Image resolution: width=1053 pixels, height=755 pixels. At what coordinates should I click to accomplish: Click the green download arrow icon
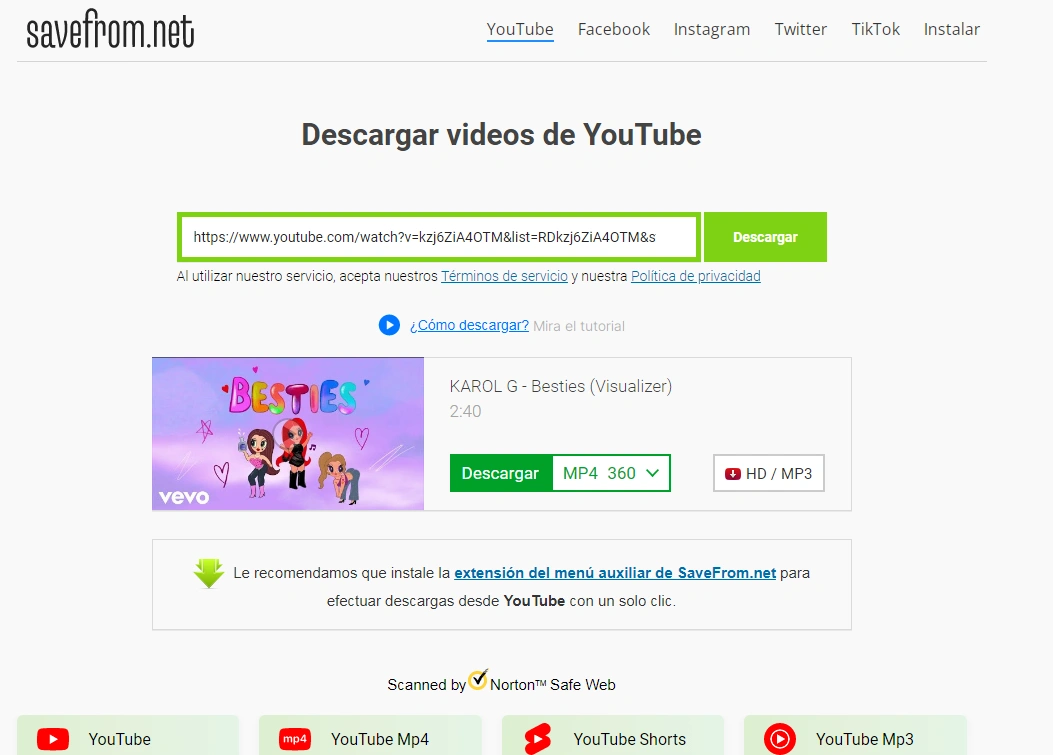click(209, 573)
